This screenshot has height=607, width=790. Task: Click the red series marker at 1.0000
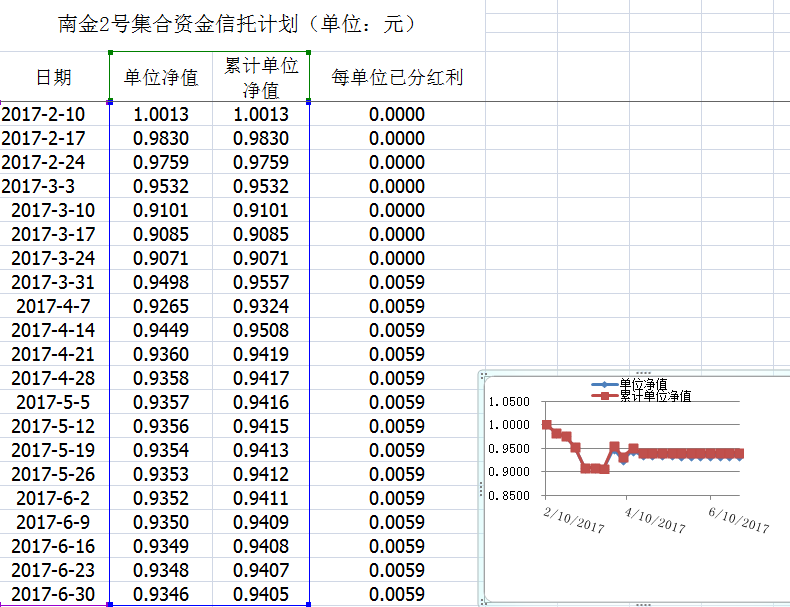click(546, 425)
